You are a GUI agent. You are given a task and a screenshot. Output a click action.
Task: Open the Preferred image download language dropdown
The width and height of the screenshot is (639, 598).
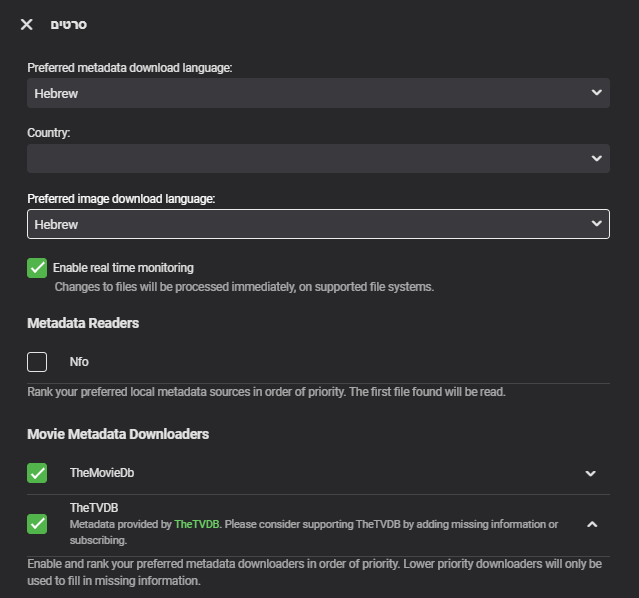click(317, 224)
